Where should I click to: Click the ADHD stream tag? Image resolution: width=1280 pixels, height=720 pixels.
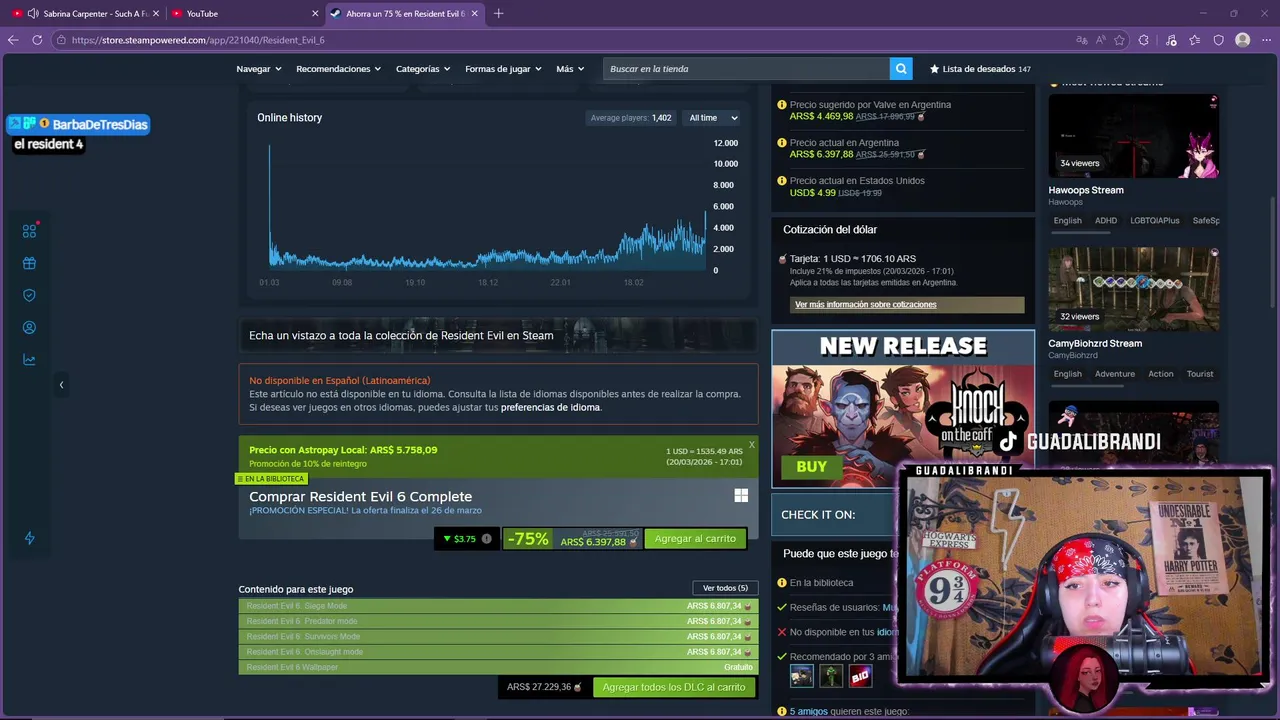click(x=1106, y=221)
